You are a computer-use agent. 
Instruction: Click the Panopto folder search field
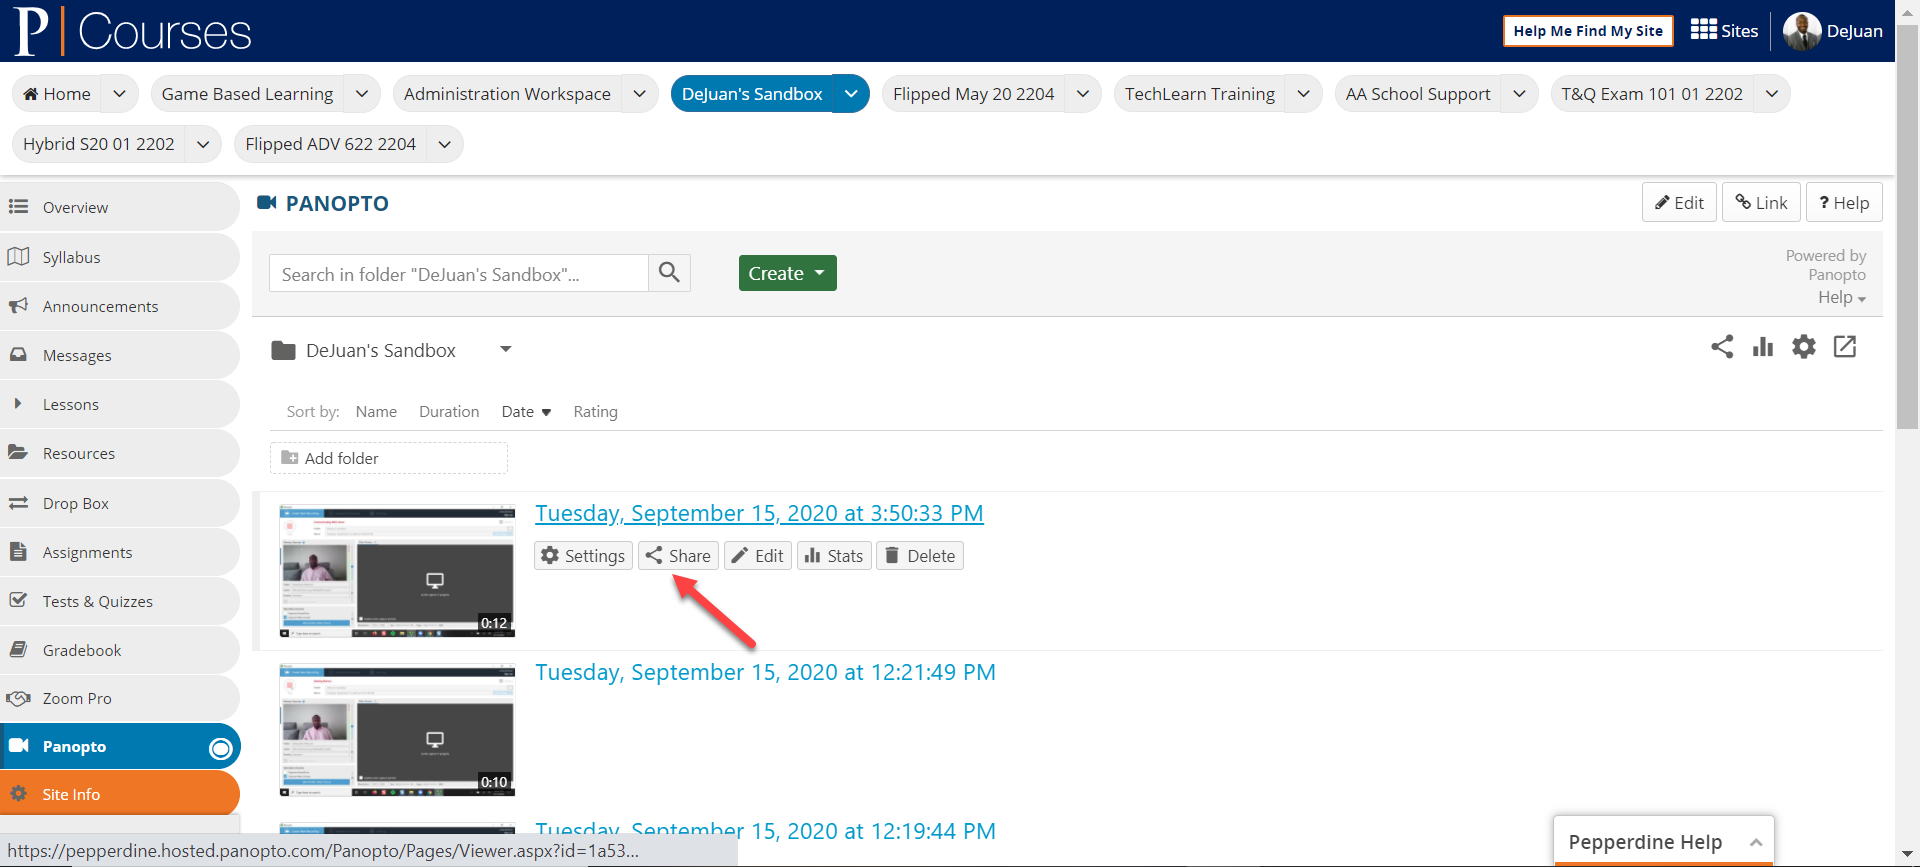tap(458, 274)
